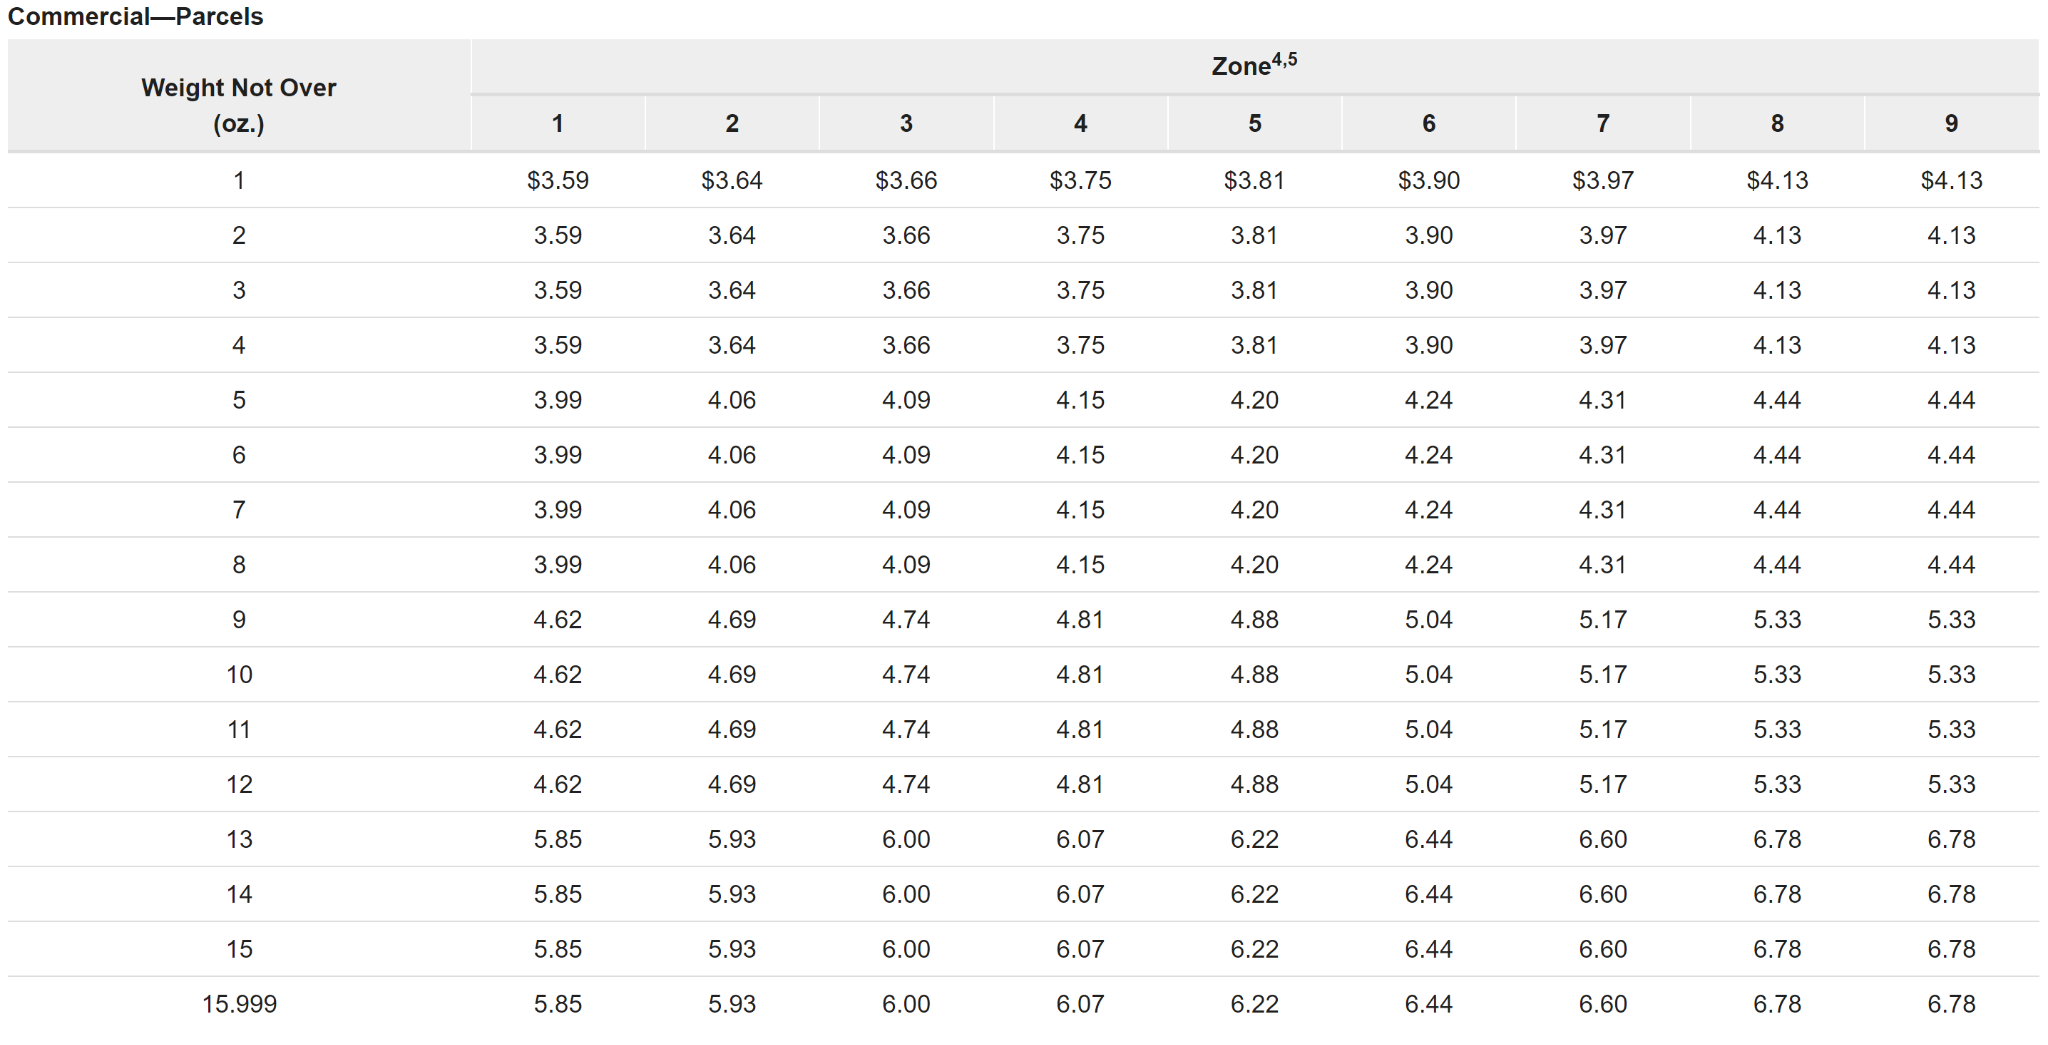The image size is (2048, 1045).
Task: Click the Commercial—Parcels table title
Action: (x=135, y=16)
